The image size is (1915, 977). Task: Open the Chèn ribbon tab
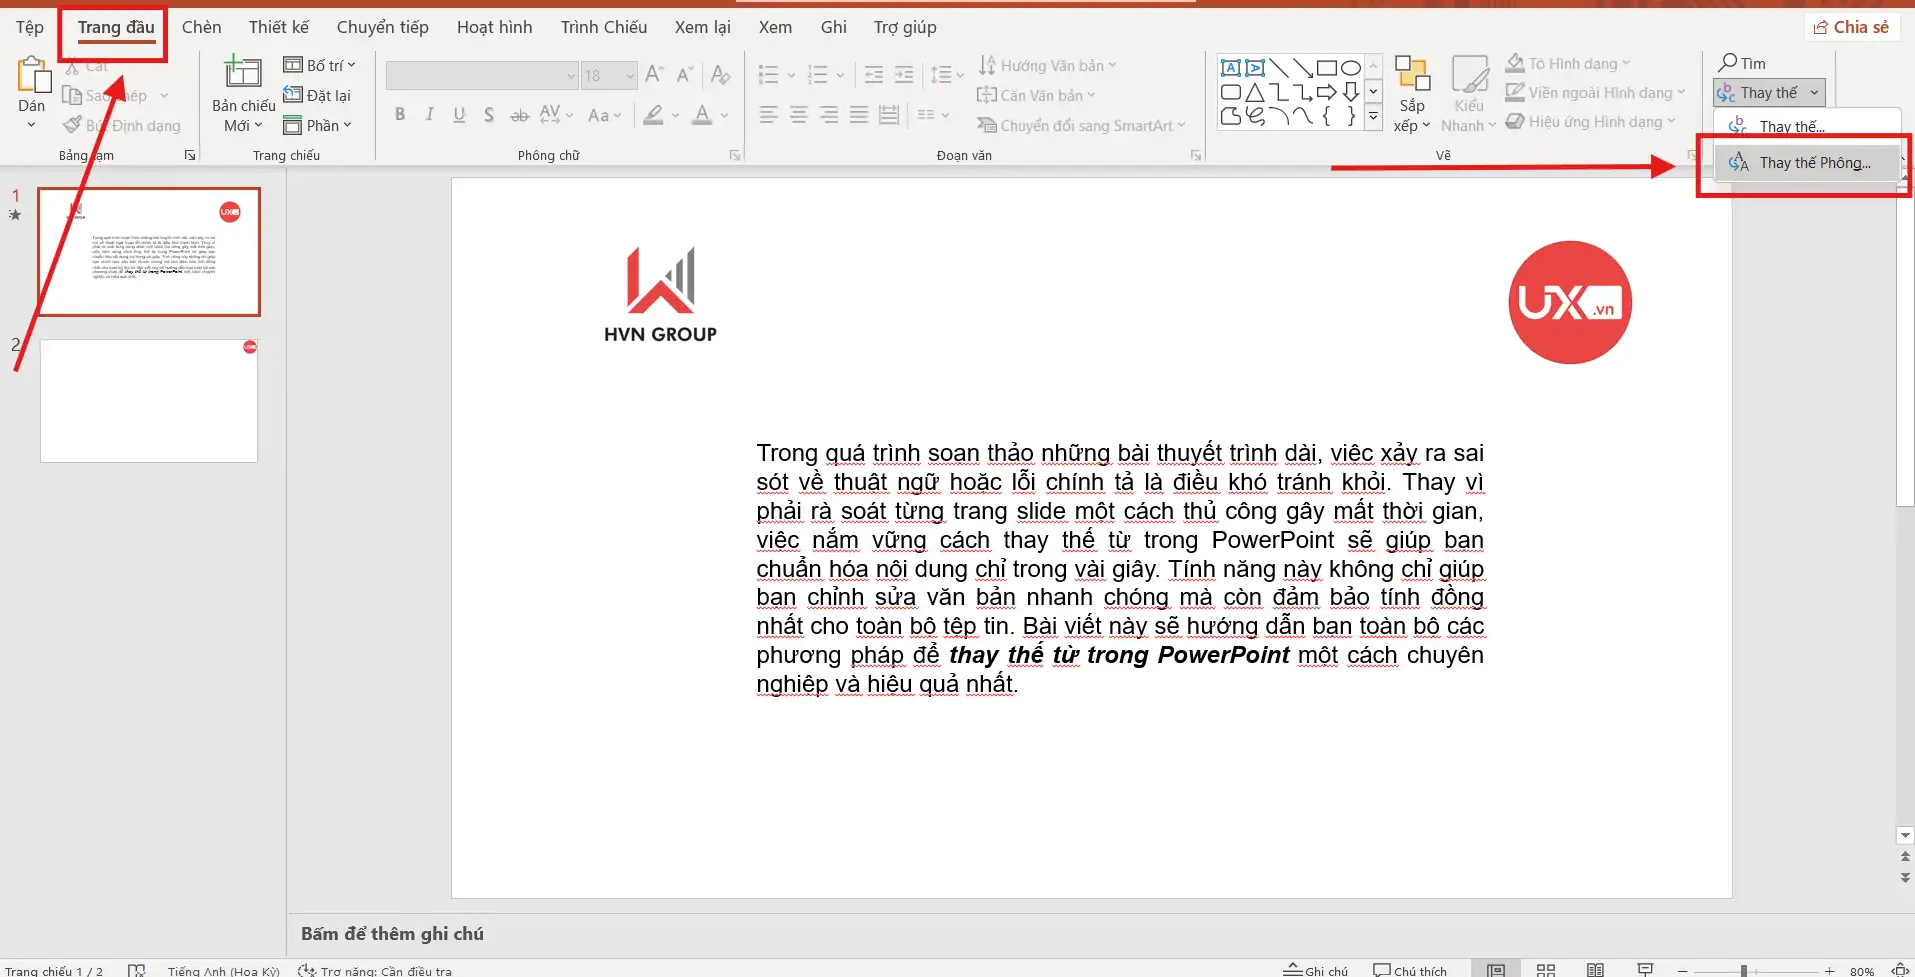tap(201, 27)
